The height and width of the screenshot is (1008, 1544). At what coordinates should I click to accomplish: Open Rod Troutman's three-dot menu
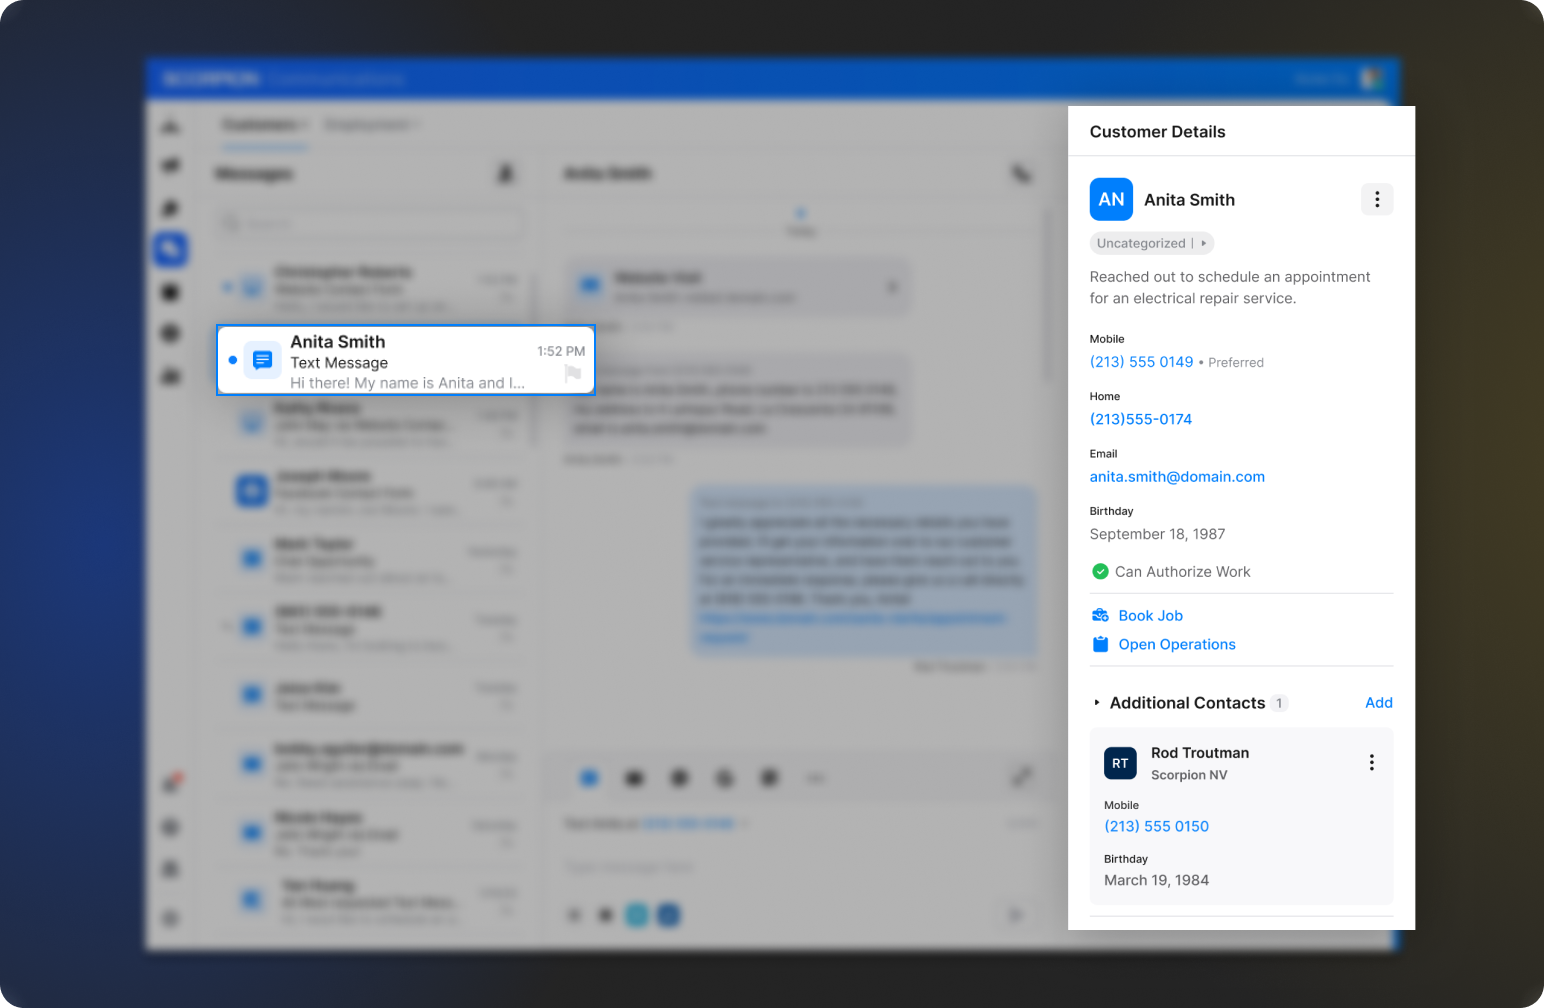(x=1371, y=763)
